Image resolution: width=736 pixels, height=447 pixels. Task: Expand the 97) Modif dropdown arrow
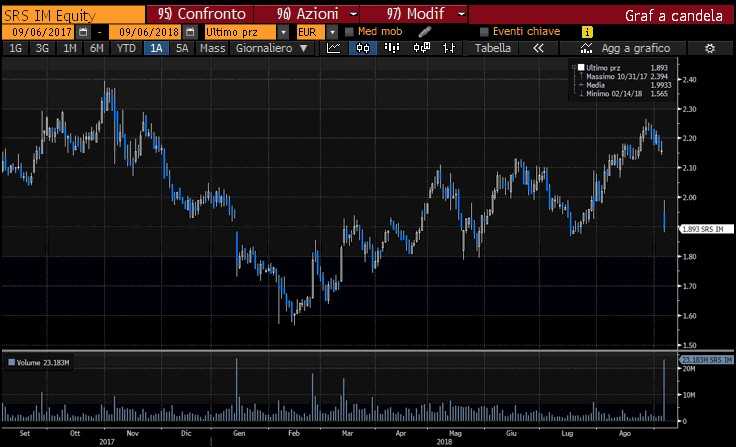coord(462,14)
